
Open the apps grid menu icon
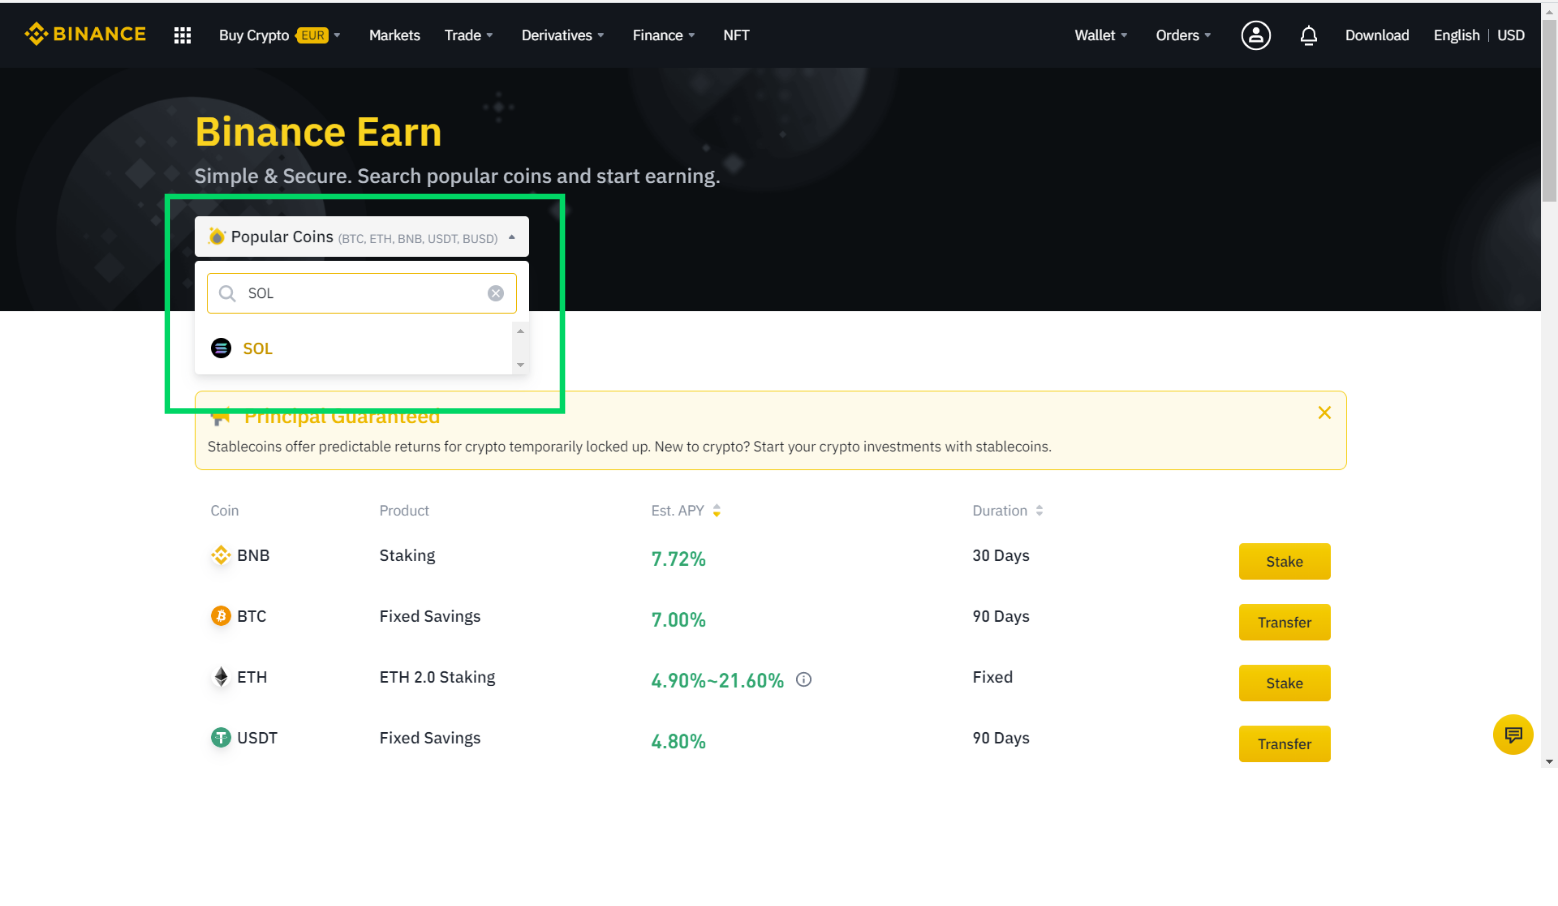coord(182,35)
